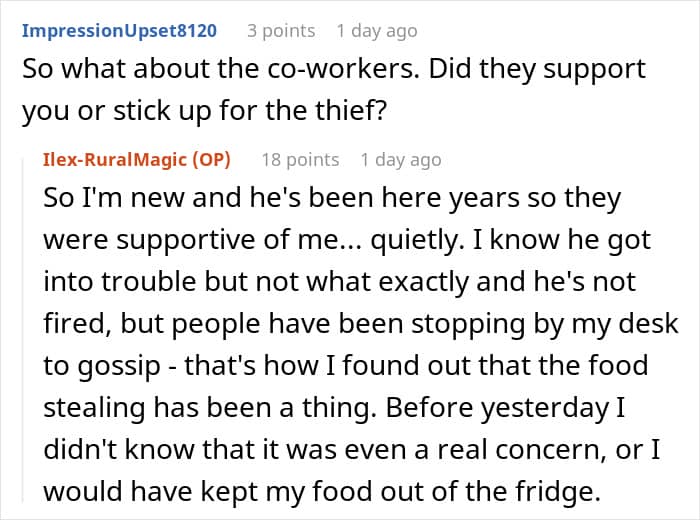
Task: Click the line starting 'to gossip - that's how'
Action: pyautogui.click(x=346, y=366)
